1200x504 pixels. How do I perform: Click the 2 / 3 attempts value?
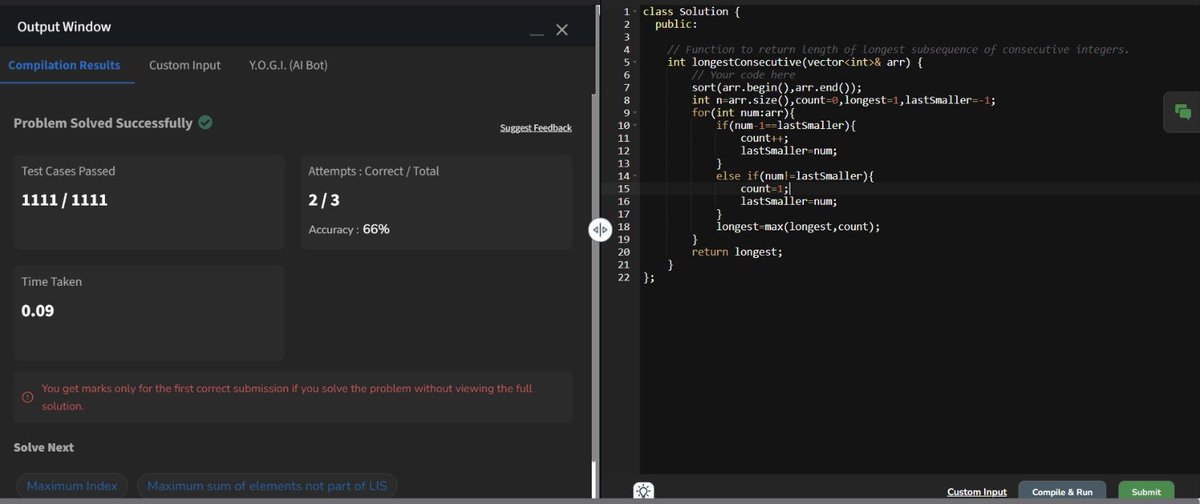(324, 200)
